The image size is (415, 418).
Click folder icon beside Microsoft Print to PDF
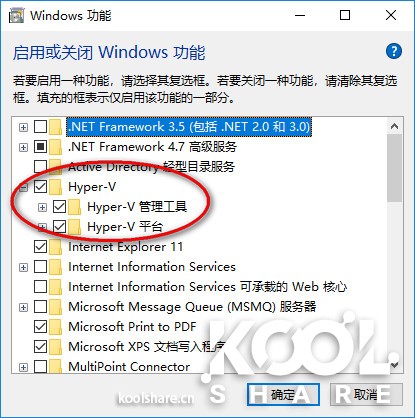click(55, 327)
